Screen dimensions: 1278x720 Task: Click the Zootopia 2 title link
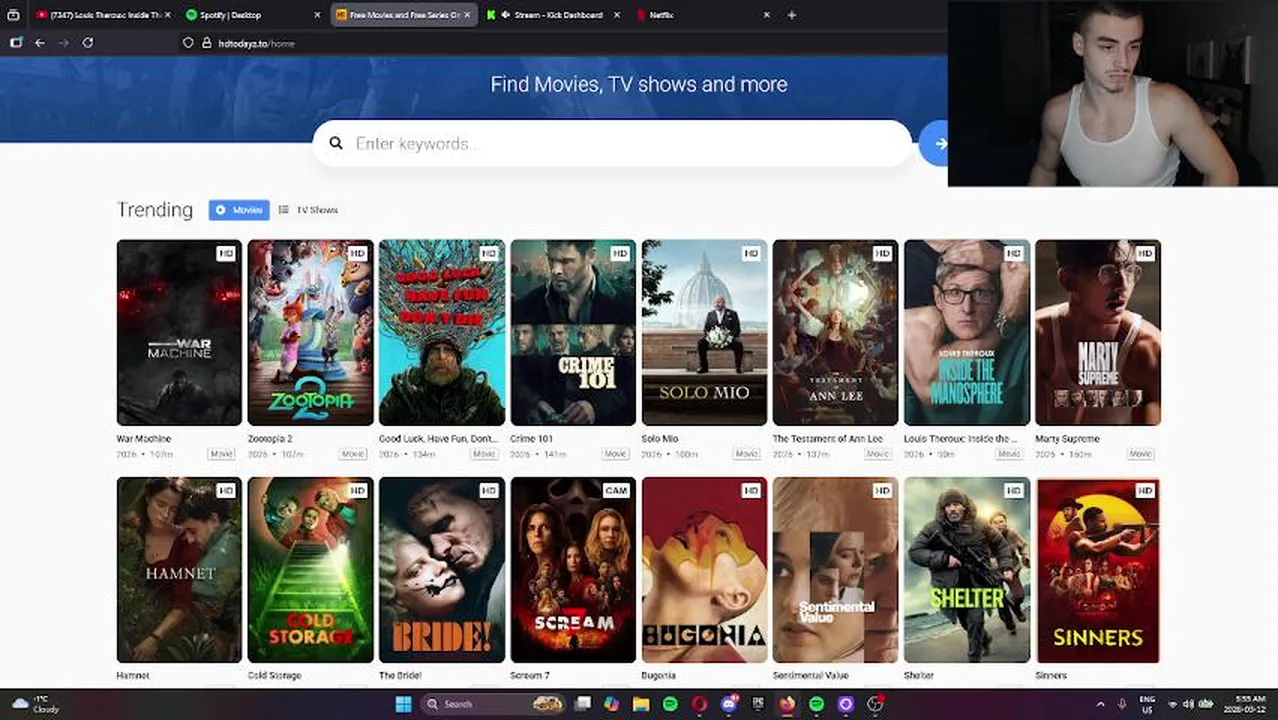[270, 439]
